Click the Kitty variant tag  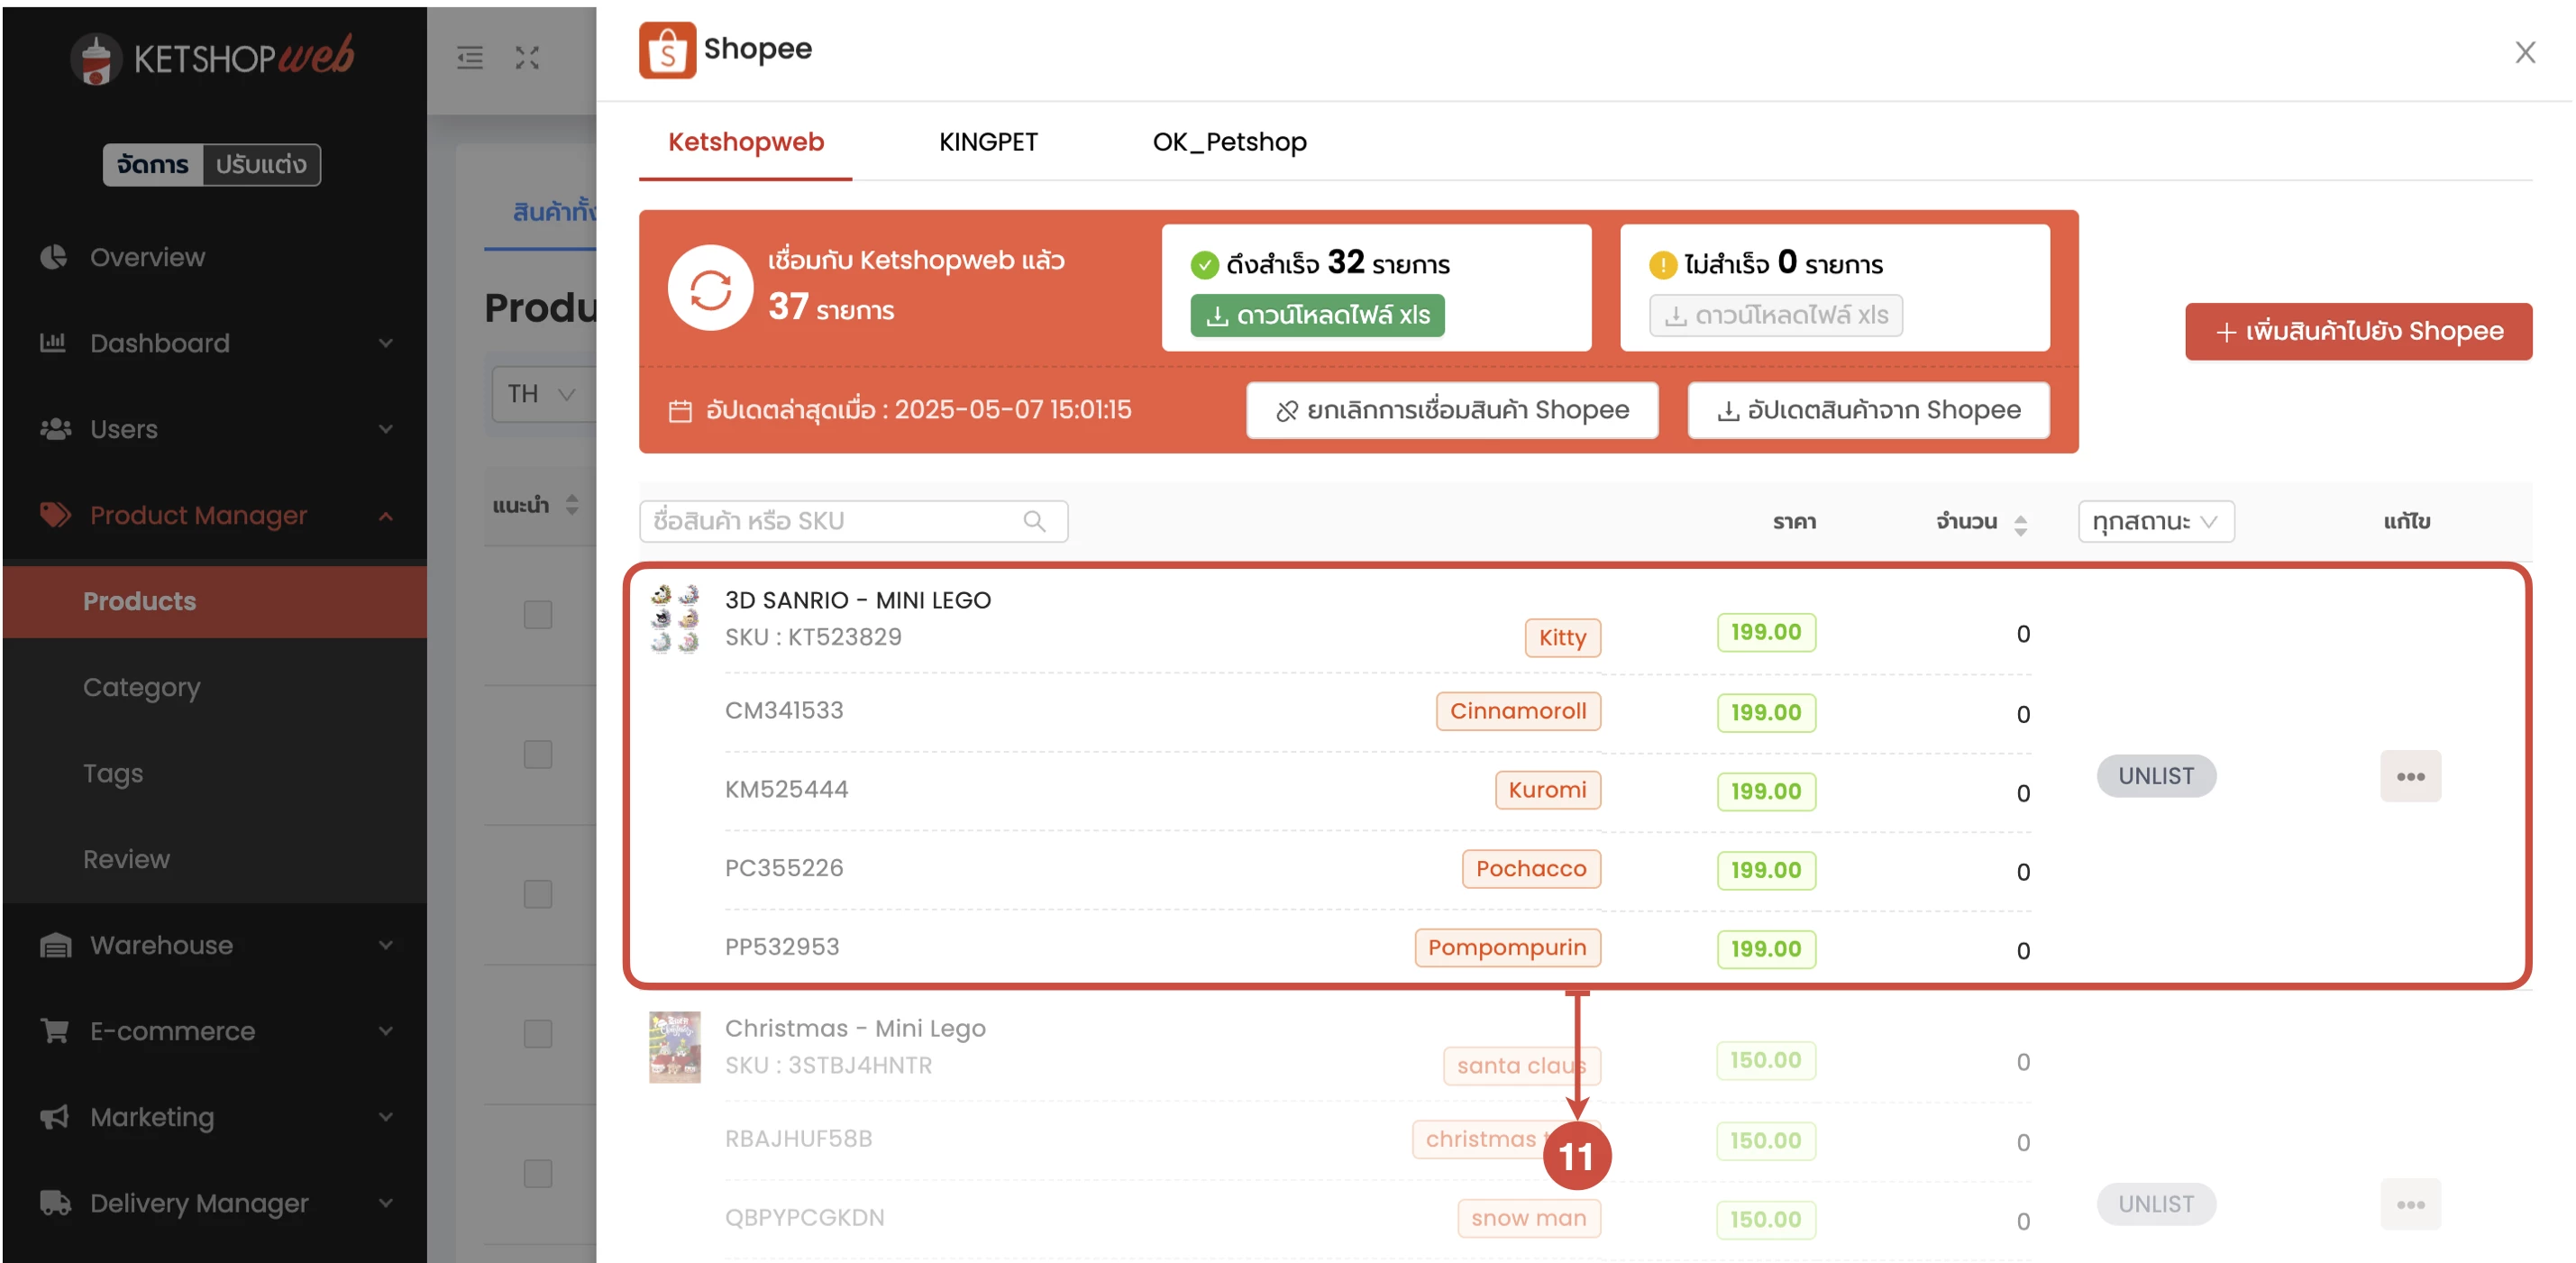(x=1562, y=637)
